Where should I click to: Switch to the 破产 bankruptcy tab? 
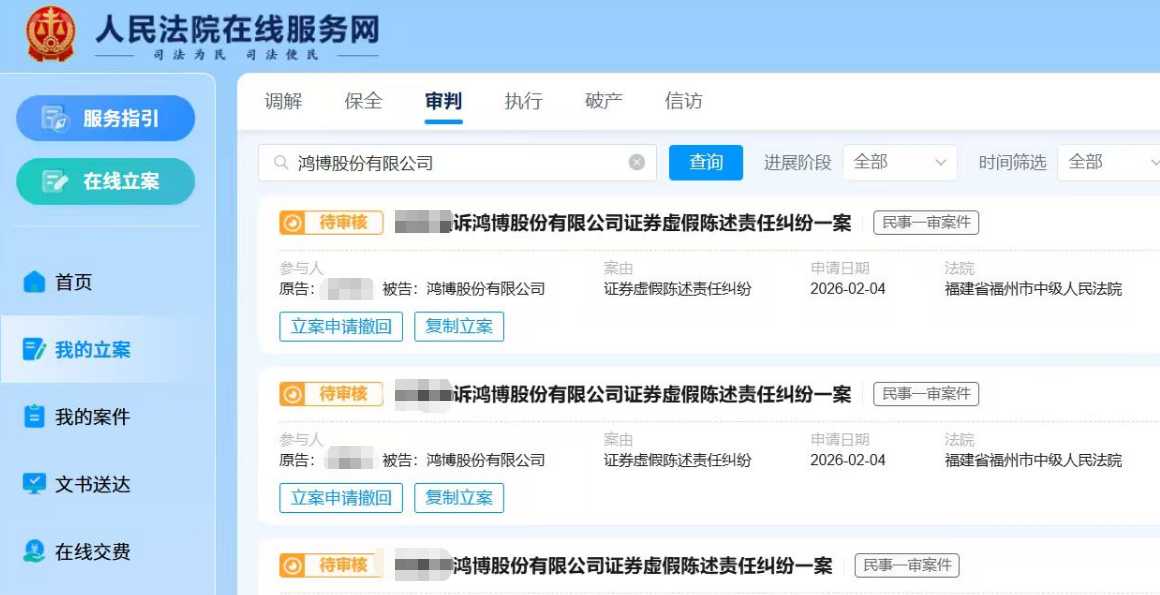coord(601,100)
